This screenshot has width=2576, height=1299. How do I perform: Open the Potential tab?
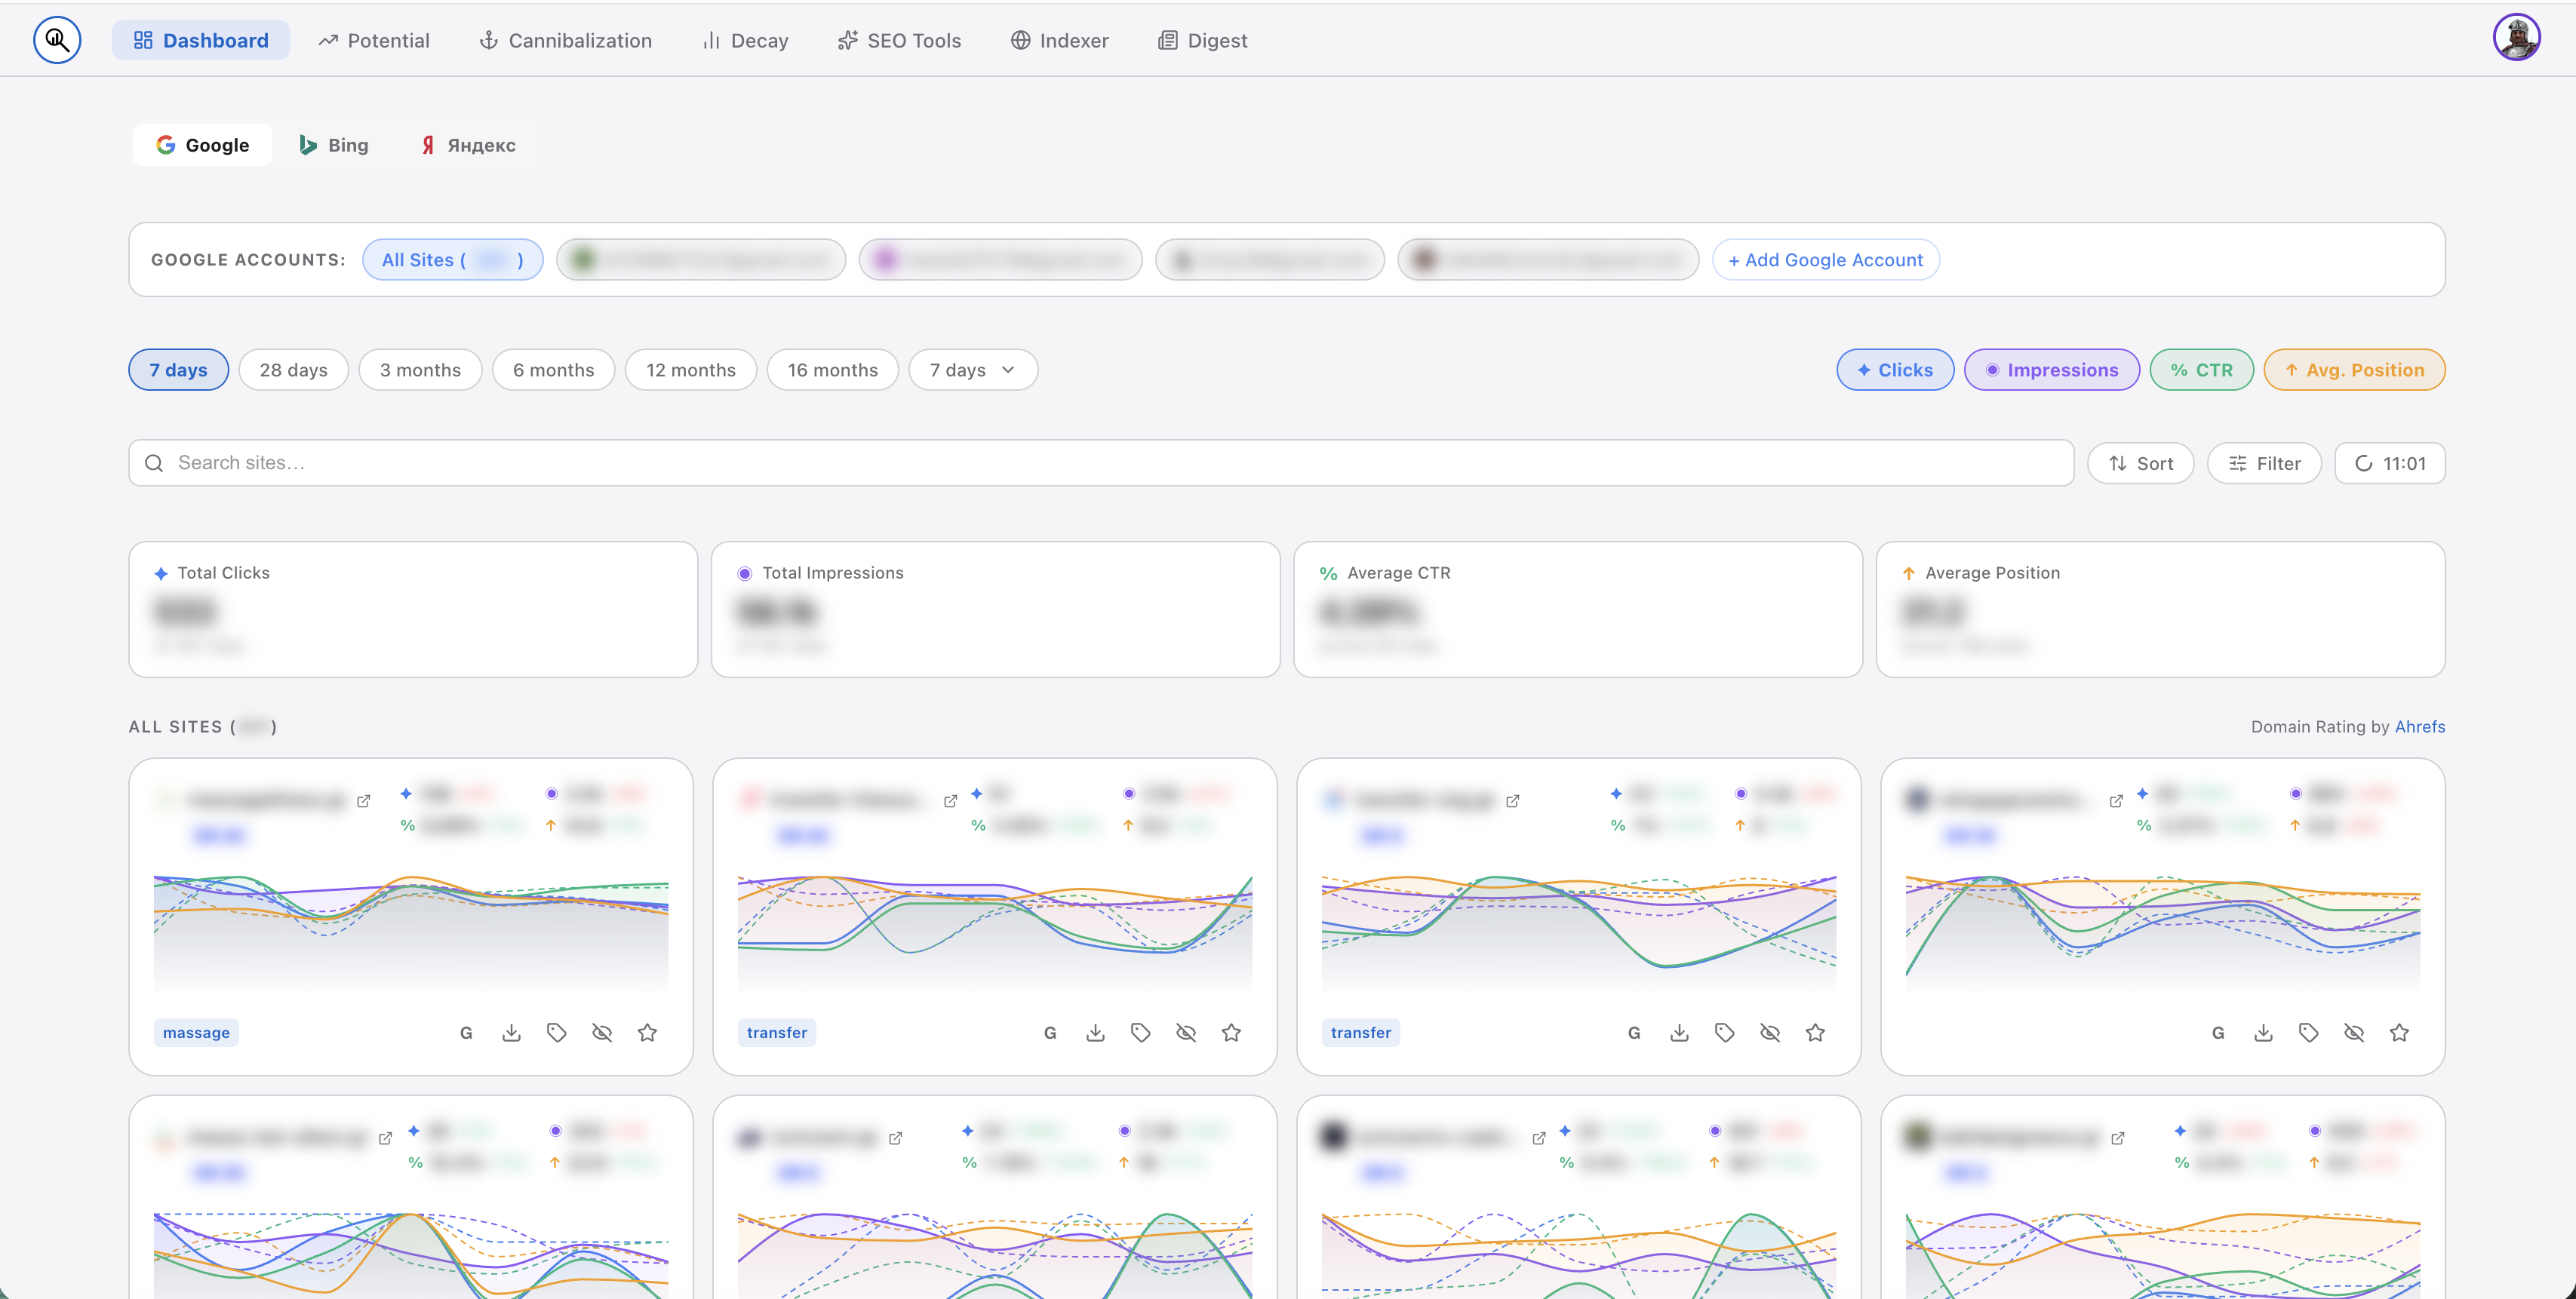coord(374,40)
